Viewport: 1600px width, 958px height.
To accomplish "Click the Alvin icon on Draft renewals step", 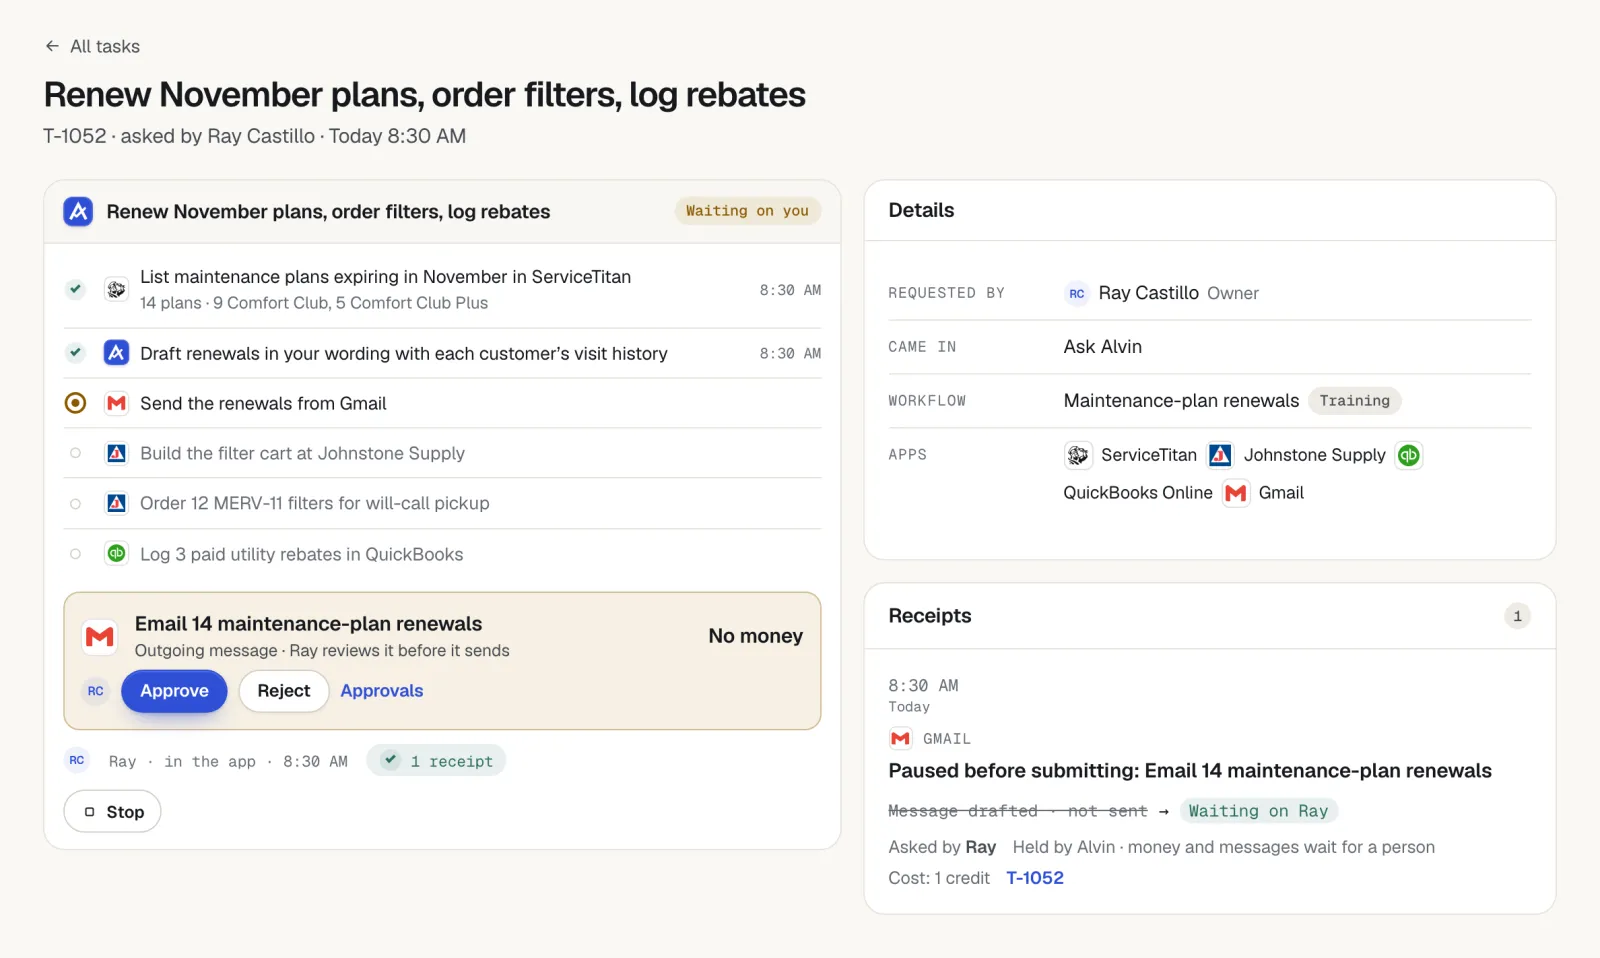I will pyautogui.click(x=116, y=352).
